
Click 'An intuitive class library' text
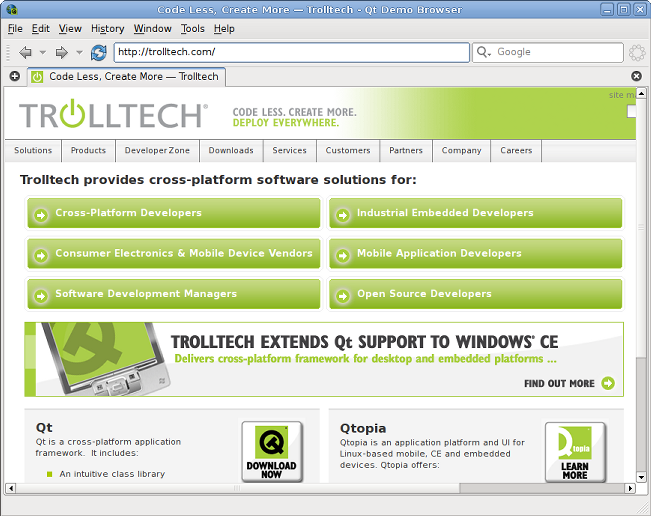coord(112,474)
